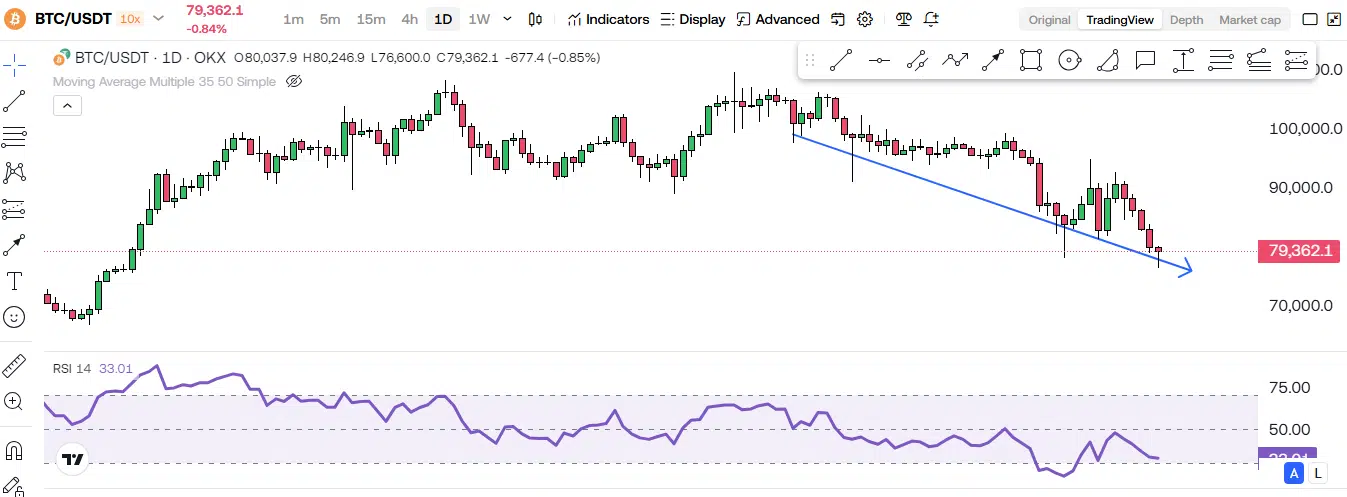1347x497 pixels.
Task: Click the zoom in magnifier tool
Action: coord(15,402)
